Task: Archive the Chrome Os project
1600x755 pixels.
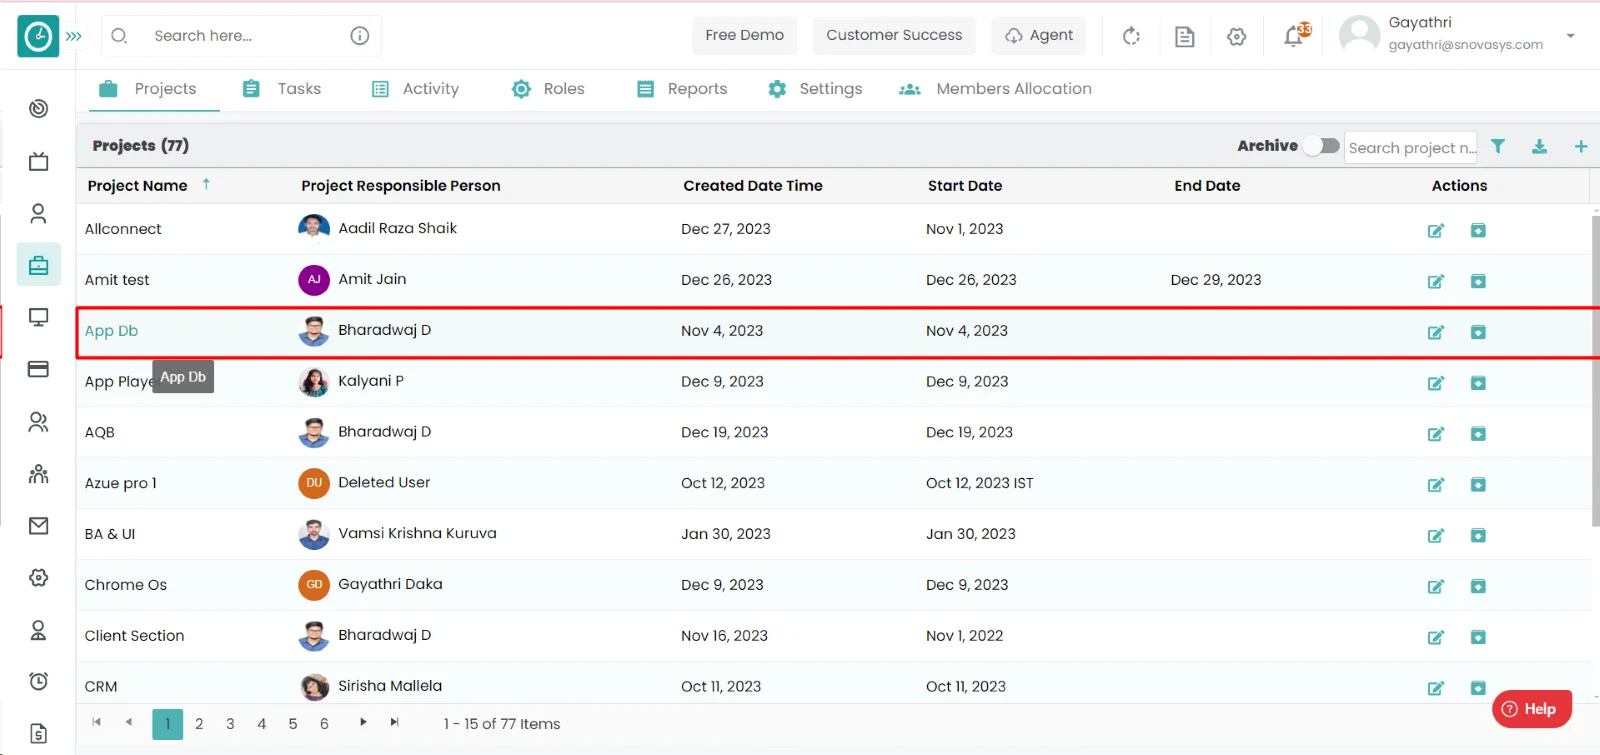Action: pos(1478,587)
